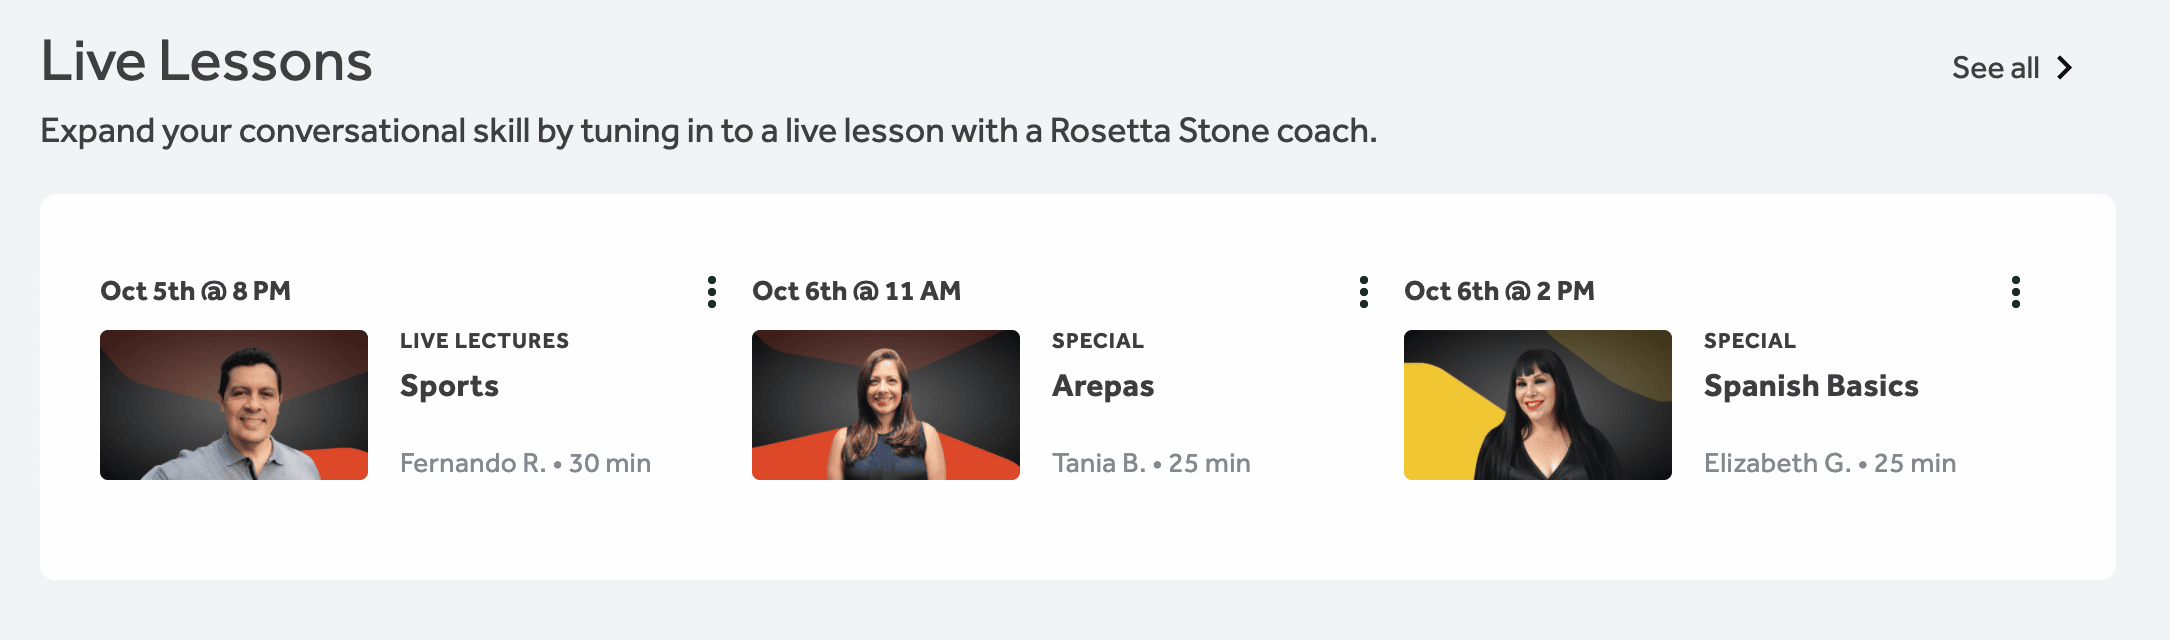Click the chevron arrow beside See all
Image resolution: width=2170 pixels, height=640 pixels.
tap(2064, 68)
